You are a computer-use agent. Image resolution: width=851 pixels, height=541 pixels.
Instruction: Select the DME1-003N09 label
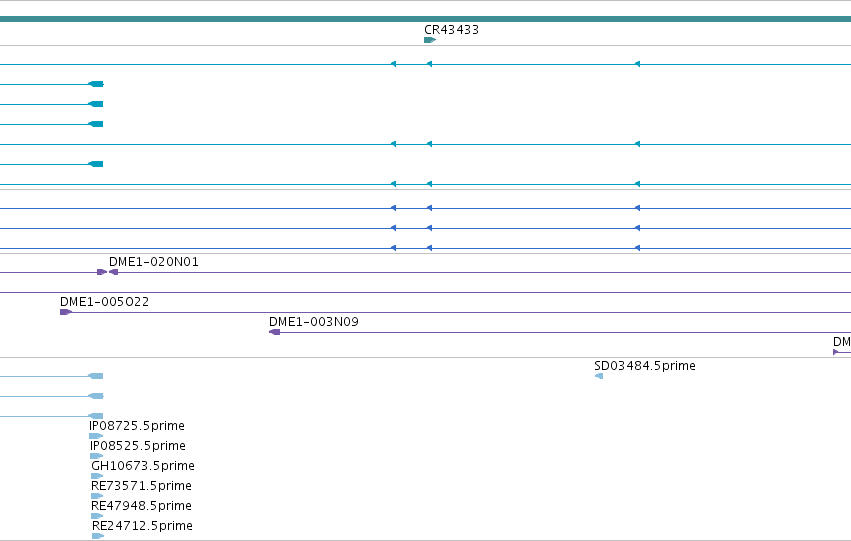[x=314, y=322]
